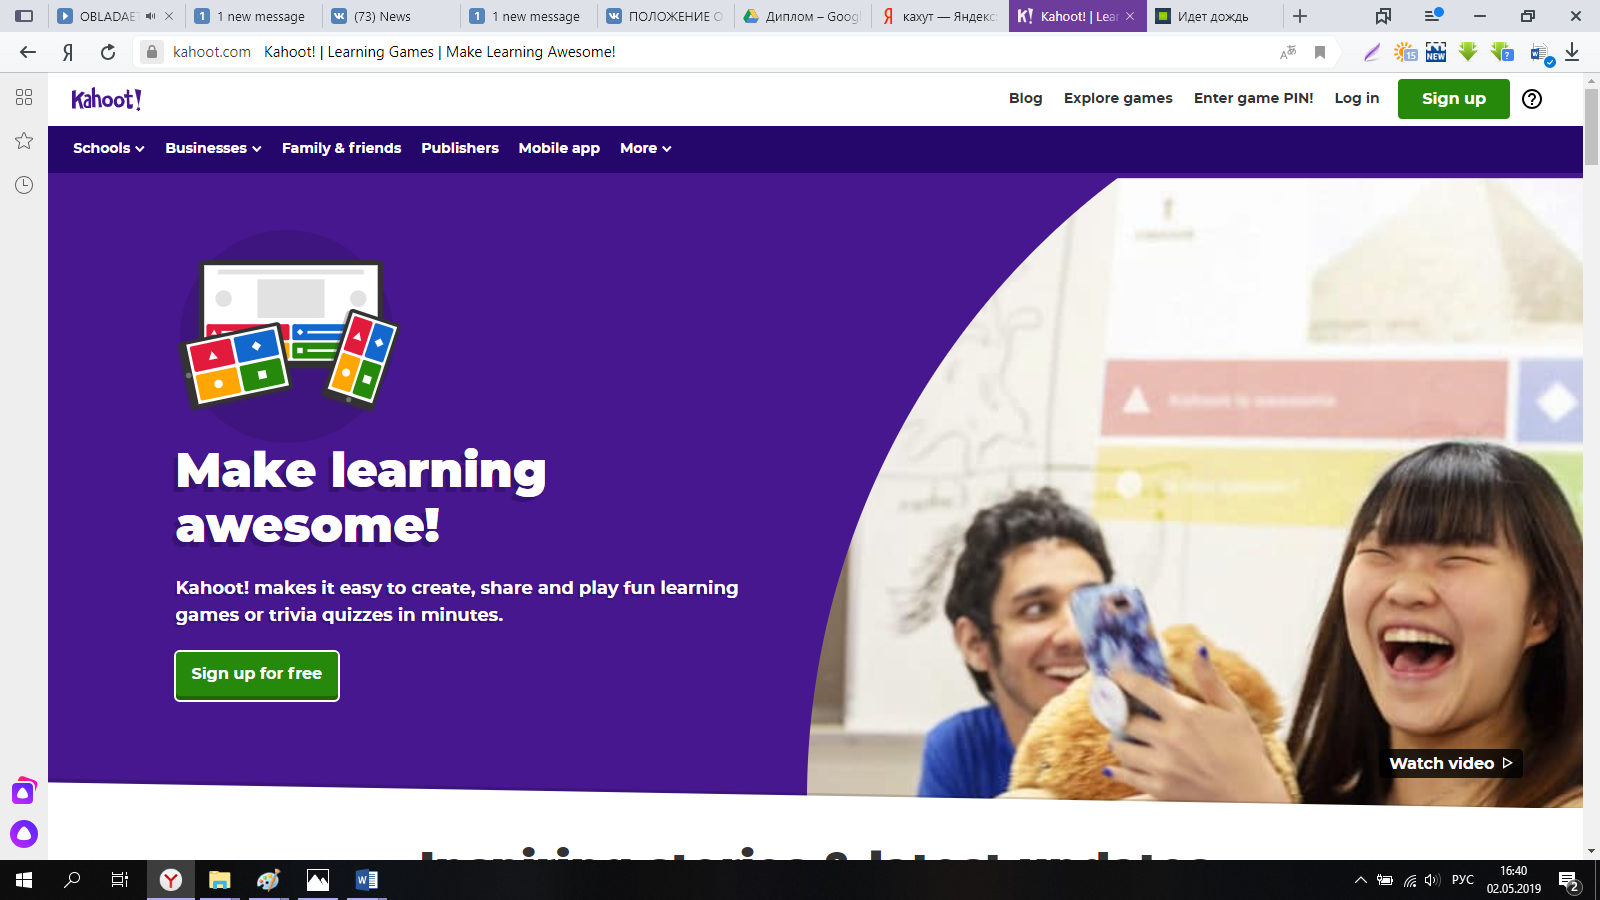
Task: Open the bookmarks collection icon in the title bar
Action: [1383, 16]
